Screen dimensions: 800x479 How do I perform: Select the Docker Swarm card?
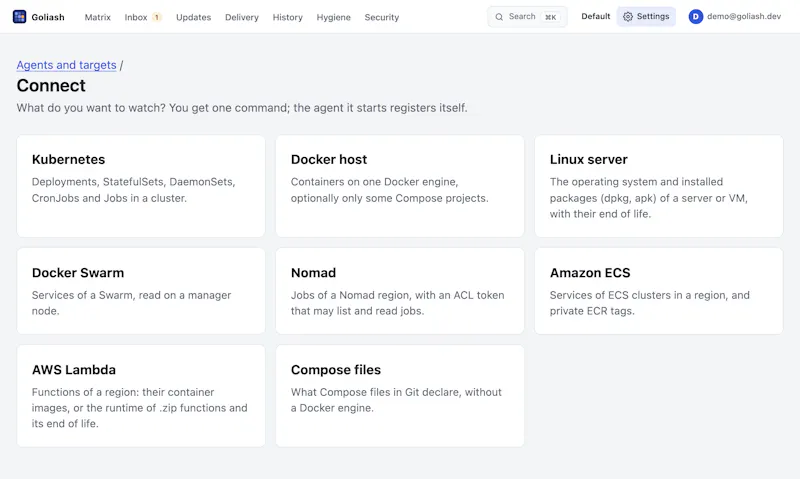pos(141,291)
